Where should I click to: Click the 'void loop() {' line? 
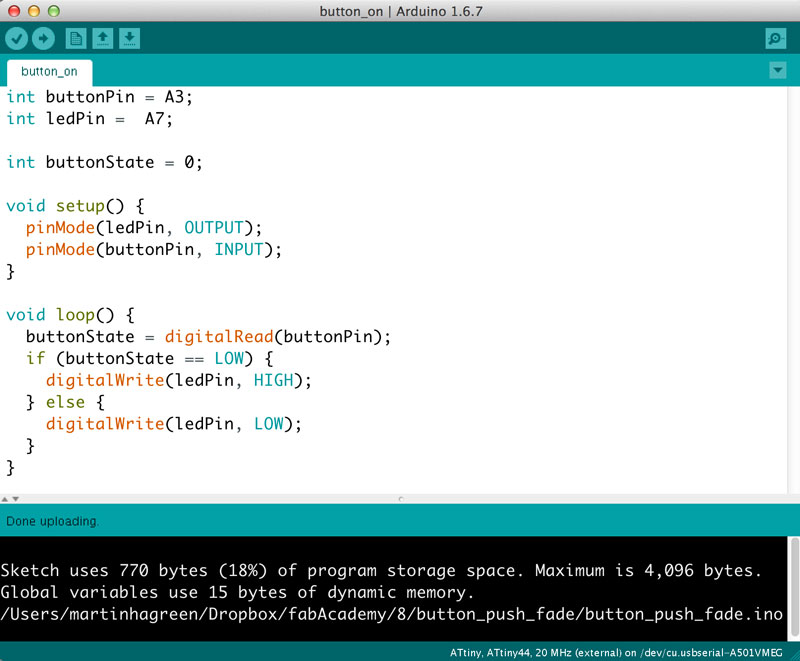pos(70,315)
